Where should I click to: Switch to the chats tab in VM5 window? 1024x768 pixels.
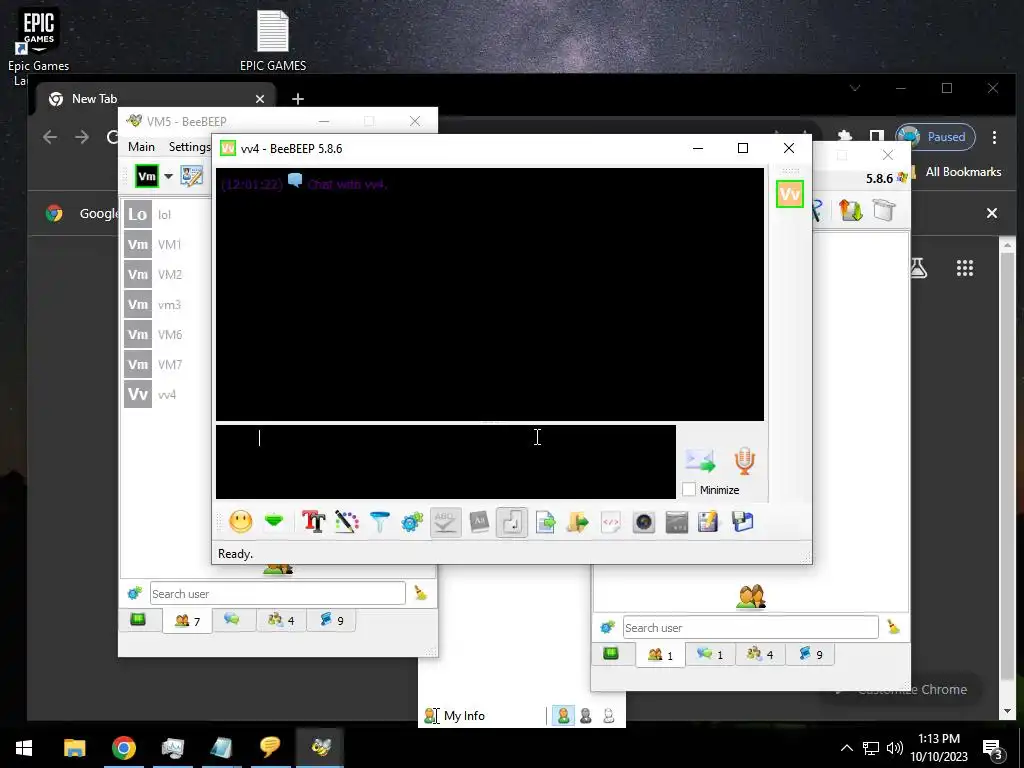[232, 619]
